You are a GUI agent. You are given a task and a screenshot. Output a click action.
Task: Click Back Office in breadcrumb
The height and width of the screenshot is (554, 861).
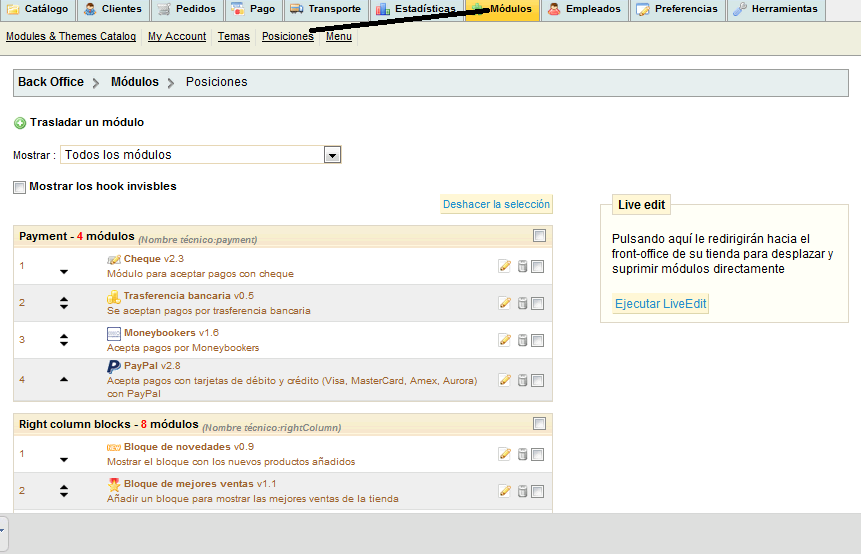tap(51, 82)
